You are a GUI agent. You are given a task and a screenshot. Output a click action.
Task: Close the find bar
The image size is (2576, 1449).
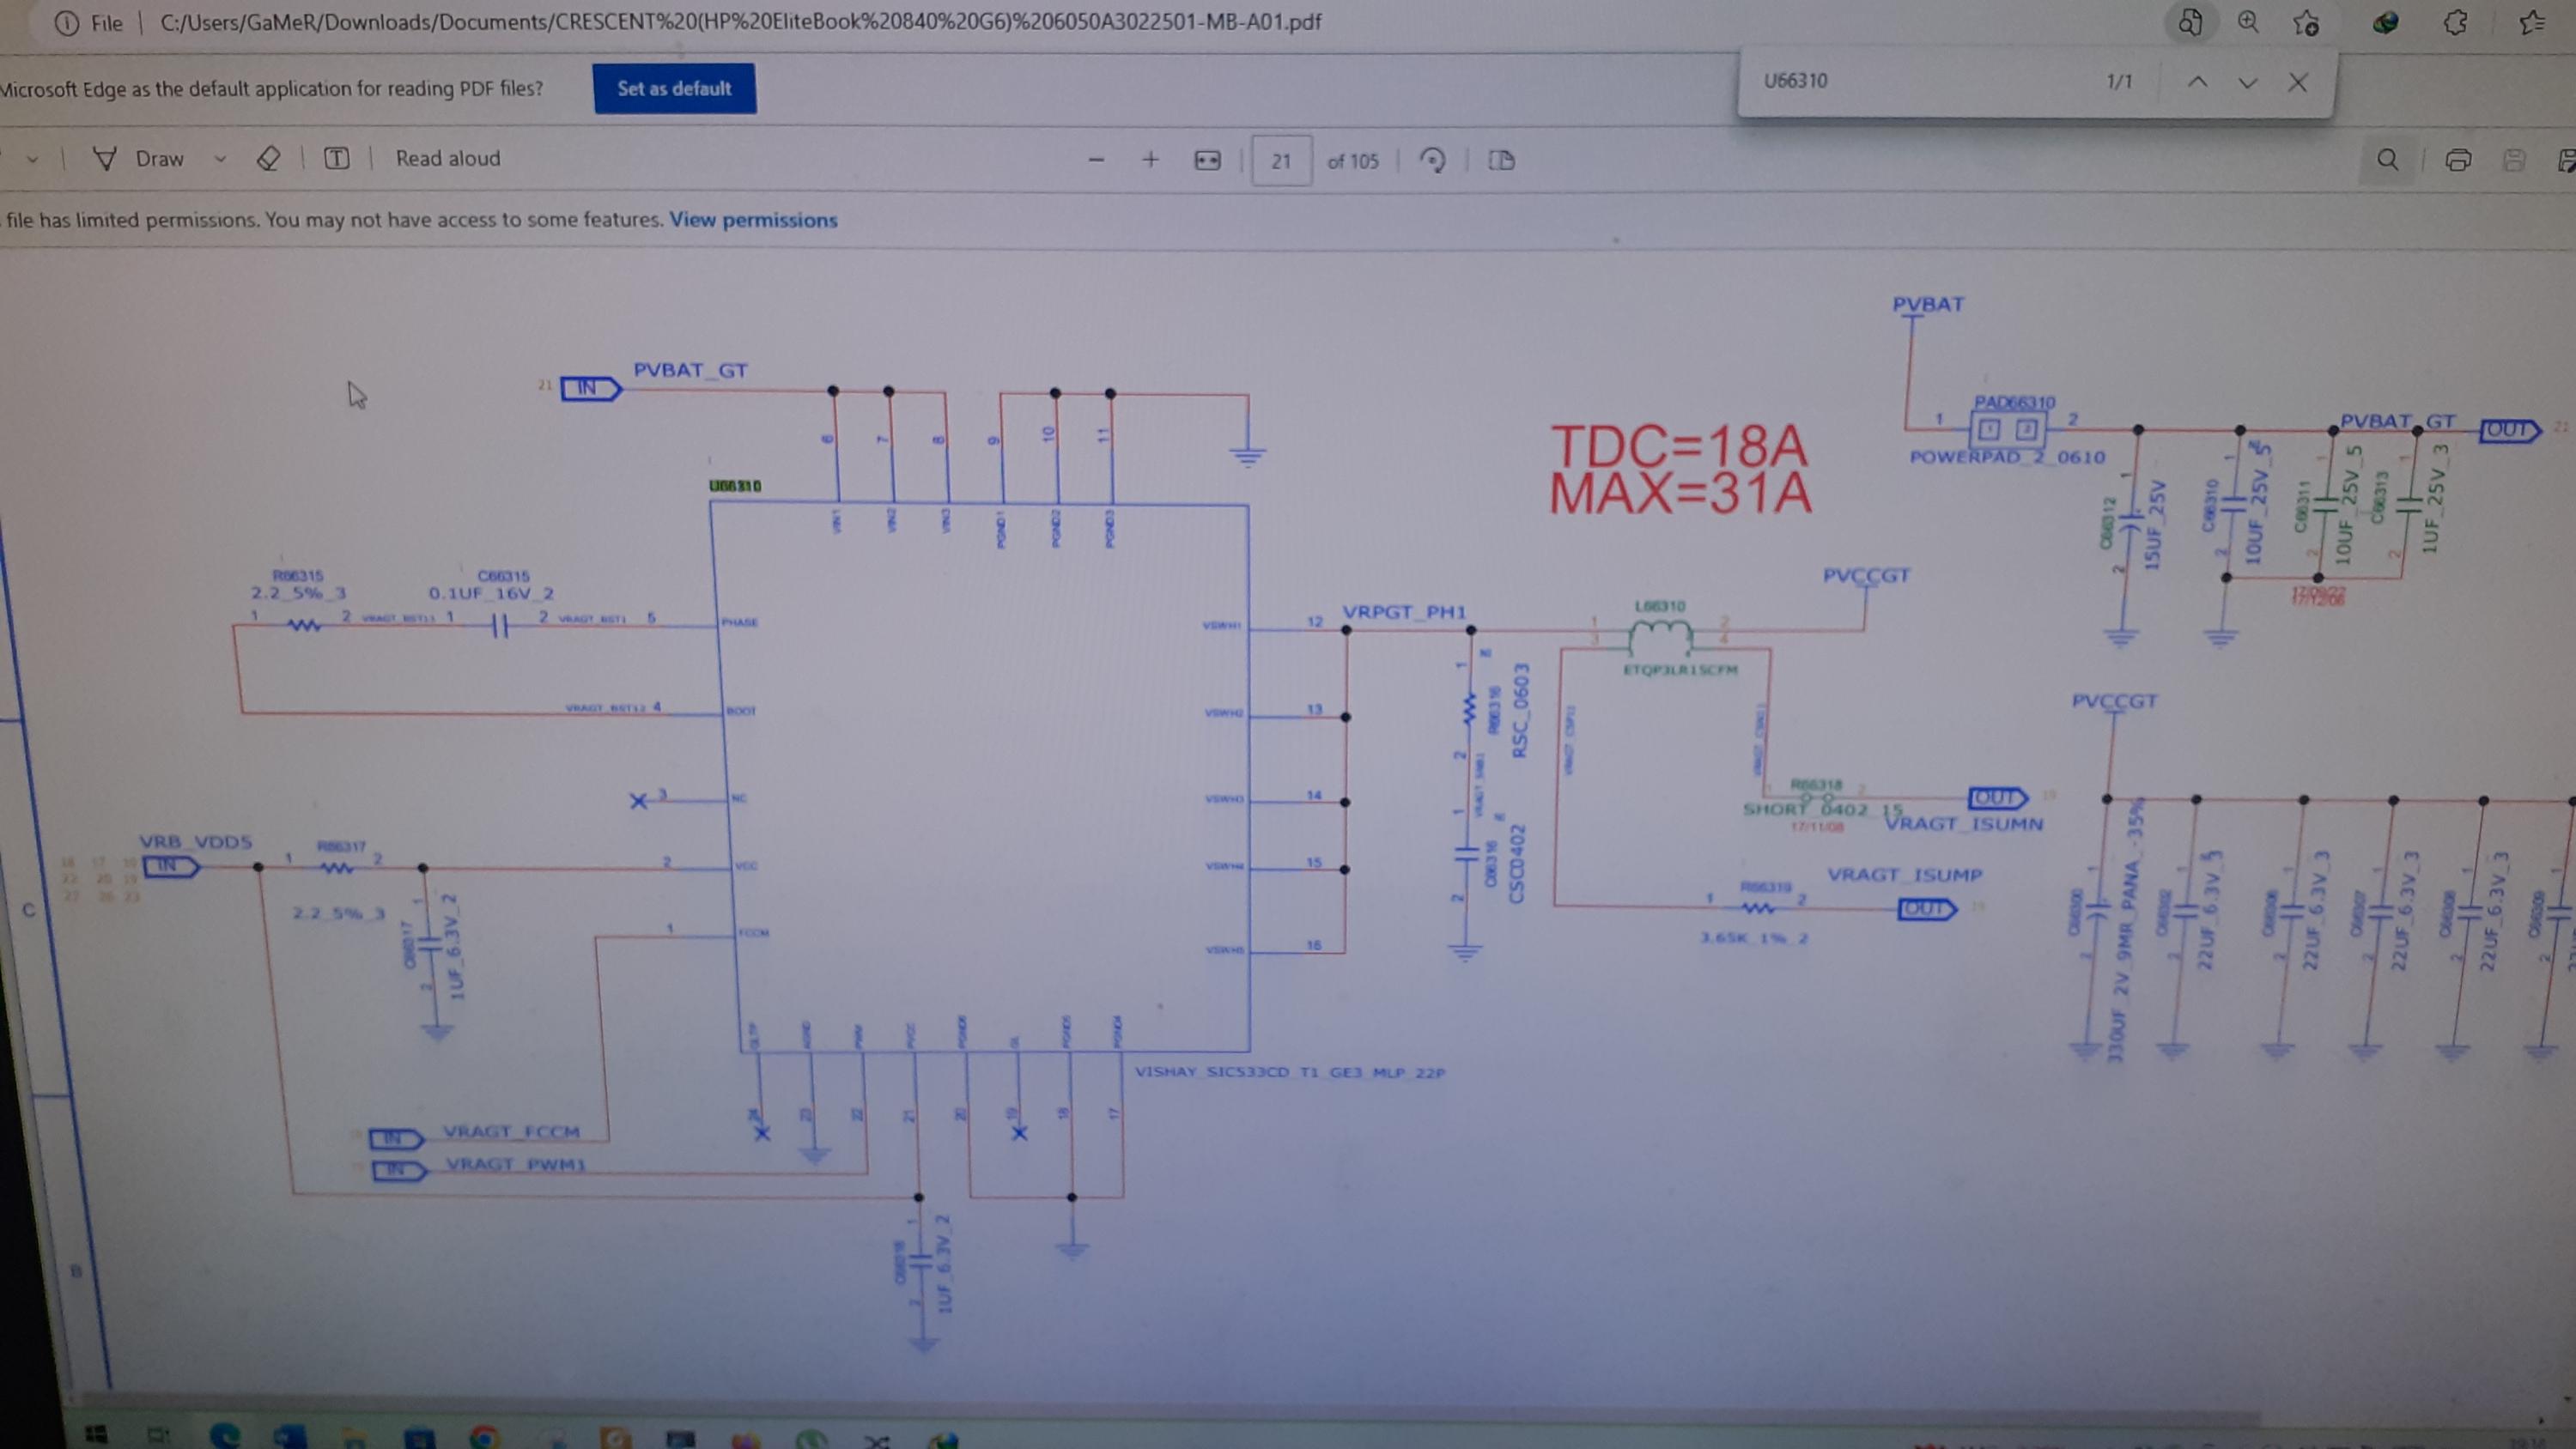pos(2297,82)
